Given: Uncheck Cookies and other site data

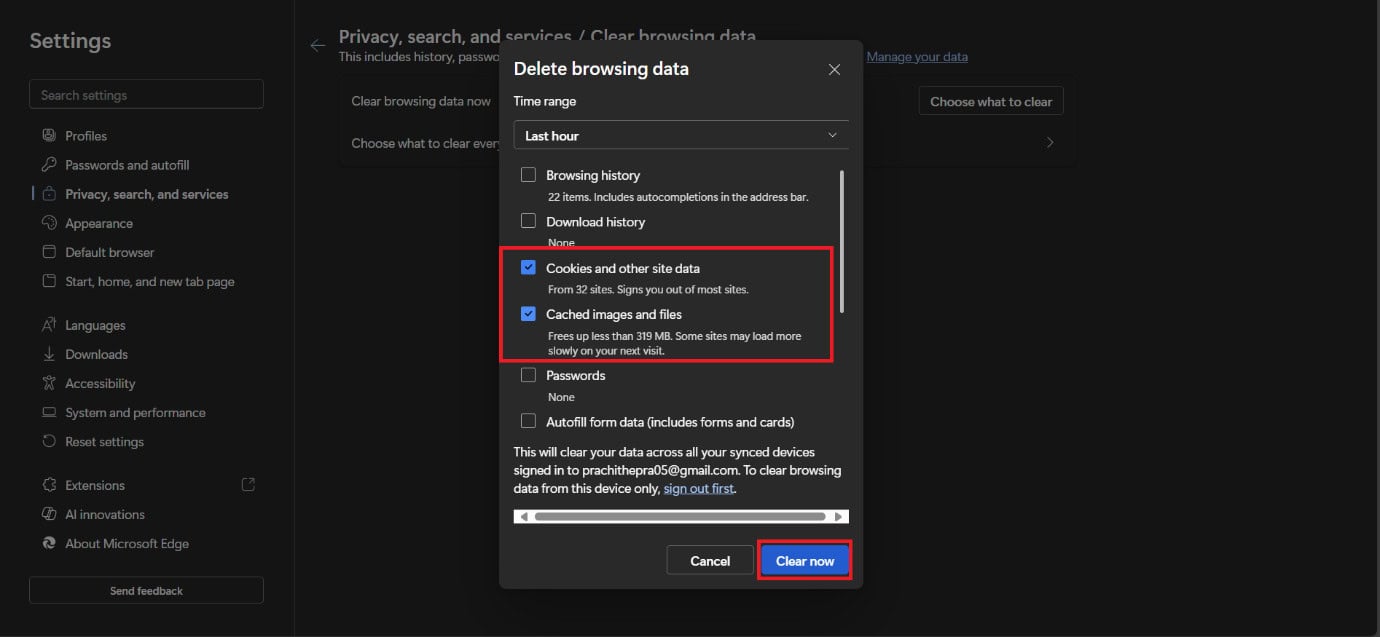Looking at the screenshot, I should [528, 268].
